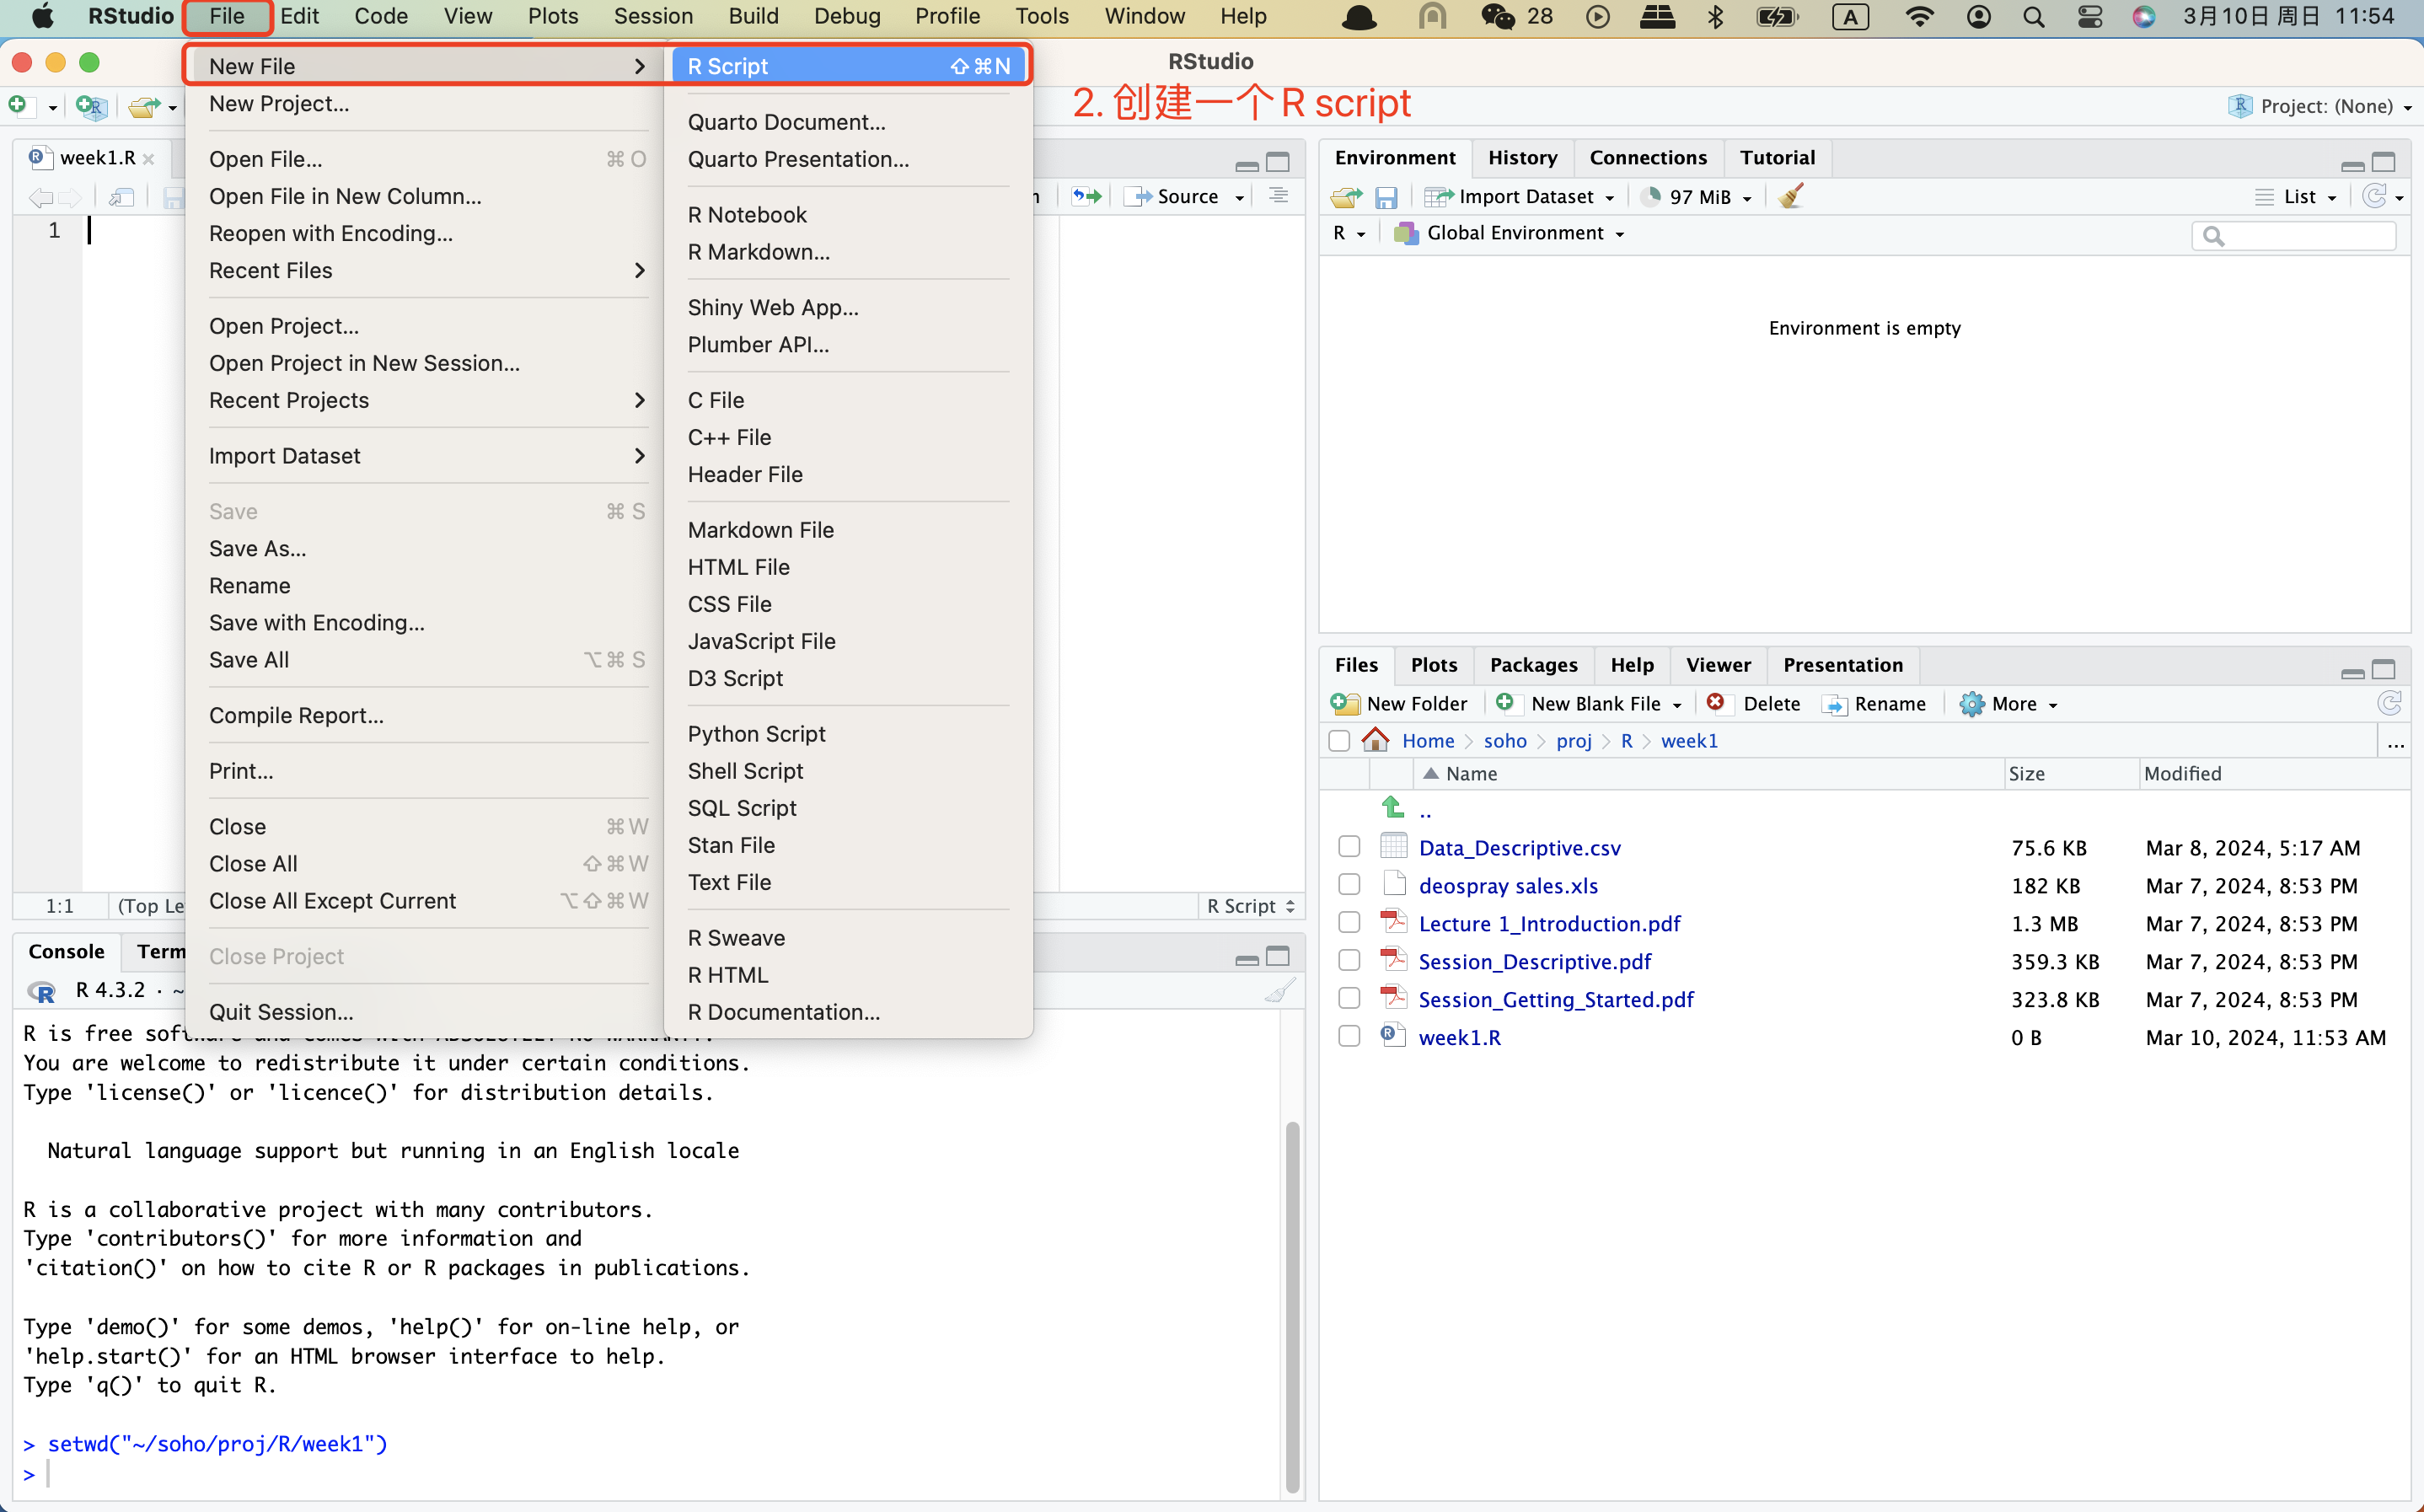Click the broom icon in Environment pane
This screenshot has width=2424, height=1512.
coord(1791,196)
